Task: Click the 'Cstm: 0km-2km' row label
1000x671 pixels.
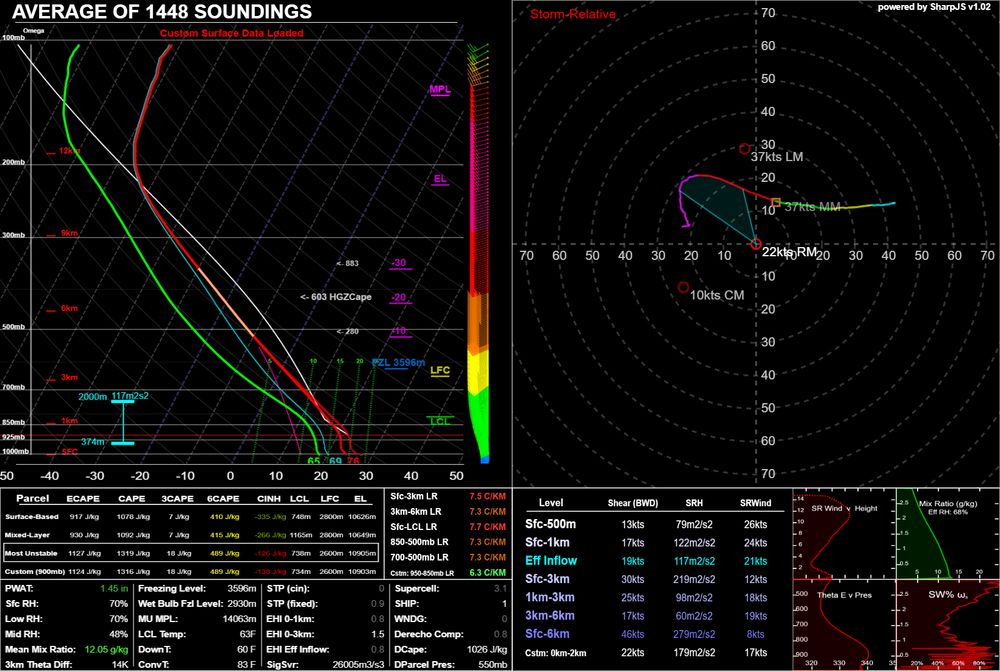Action: [555, 653]
